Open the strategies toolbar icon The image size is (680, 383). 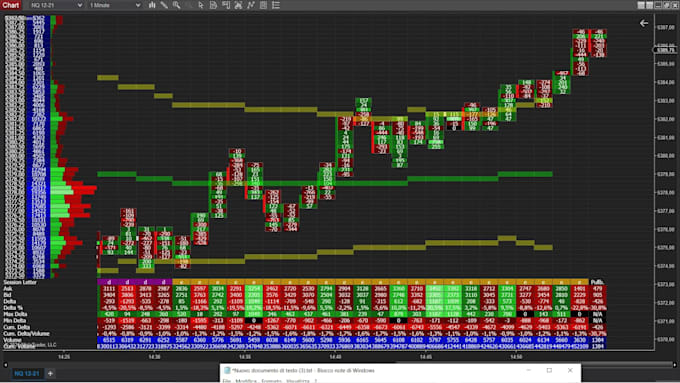click(x=251, y=5)
